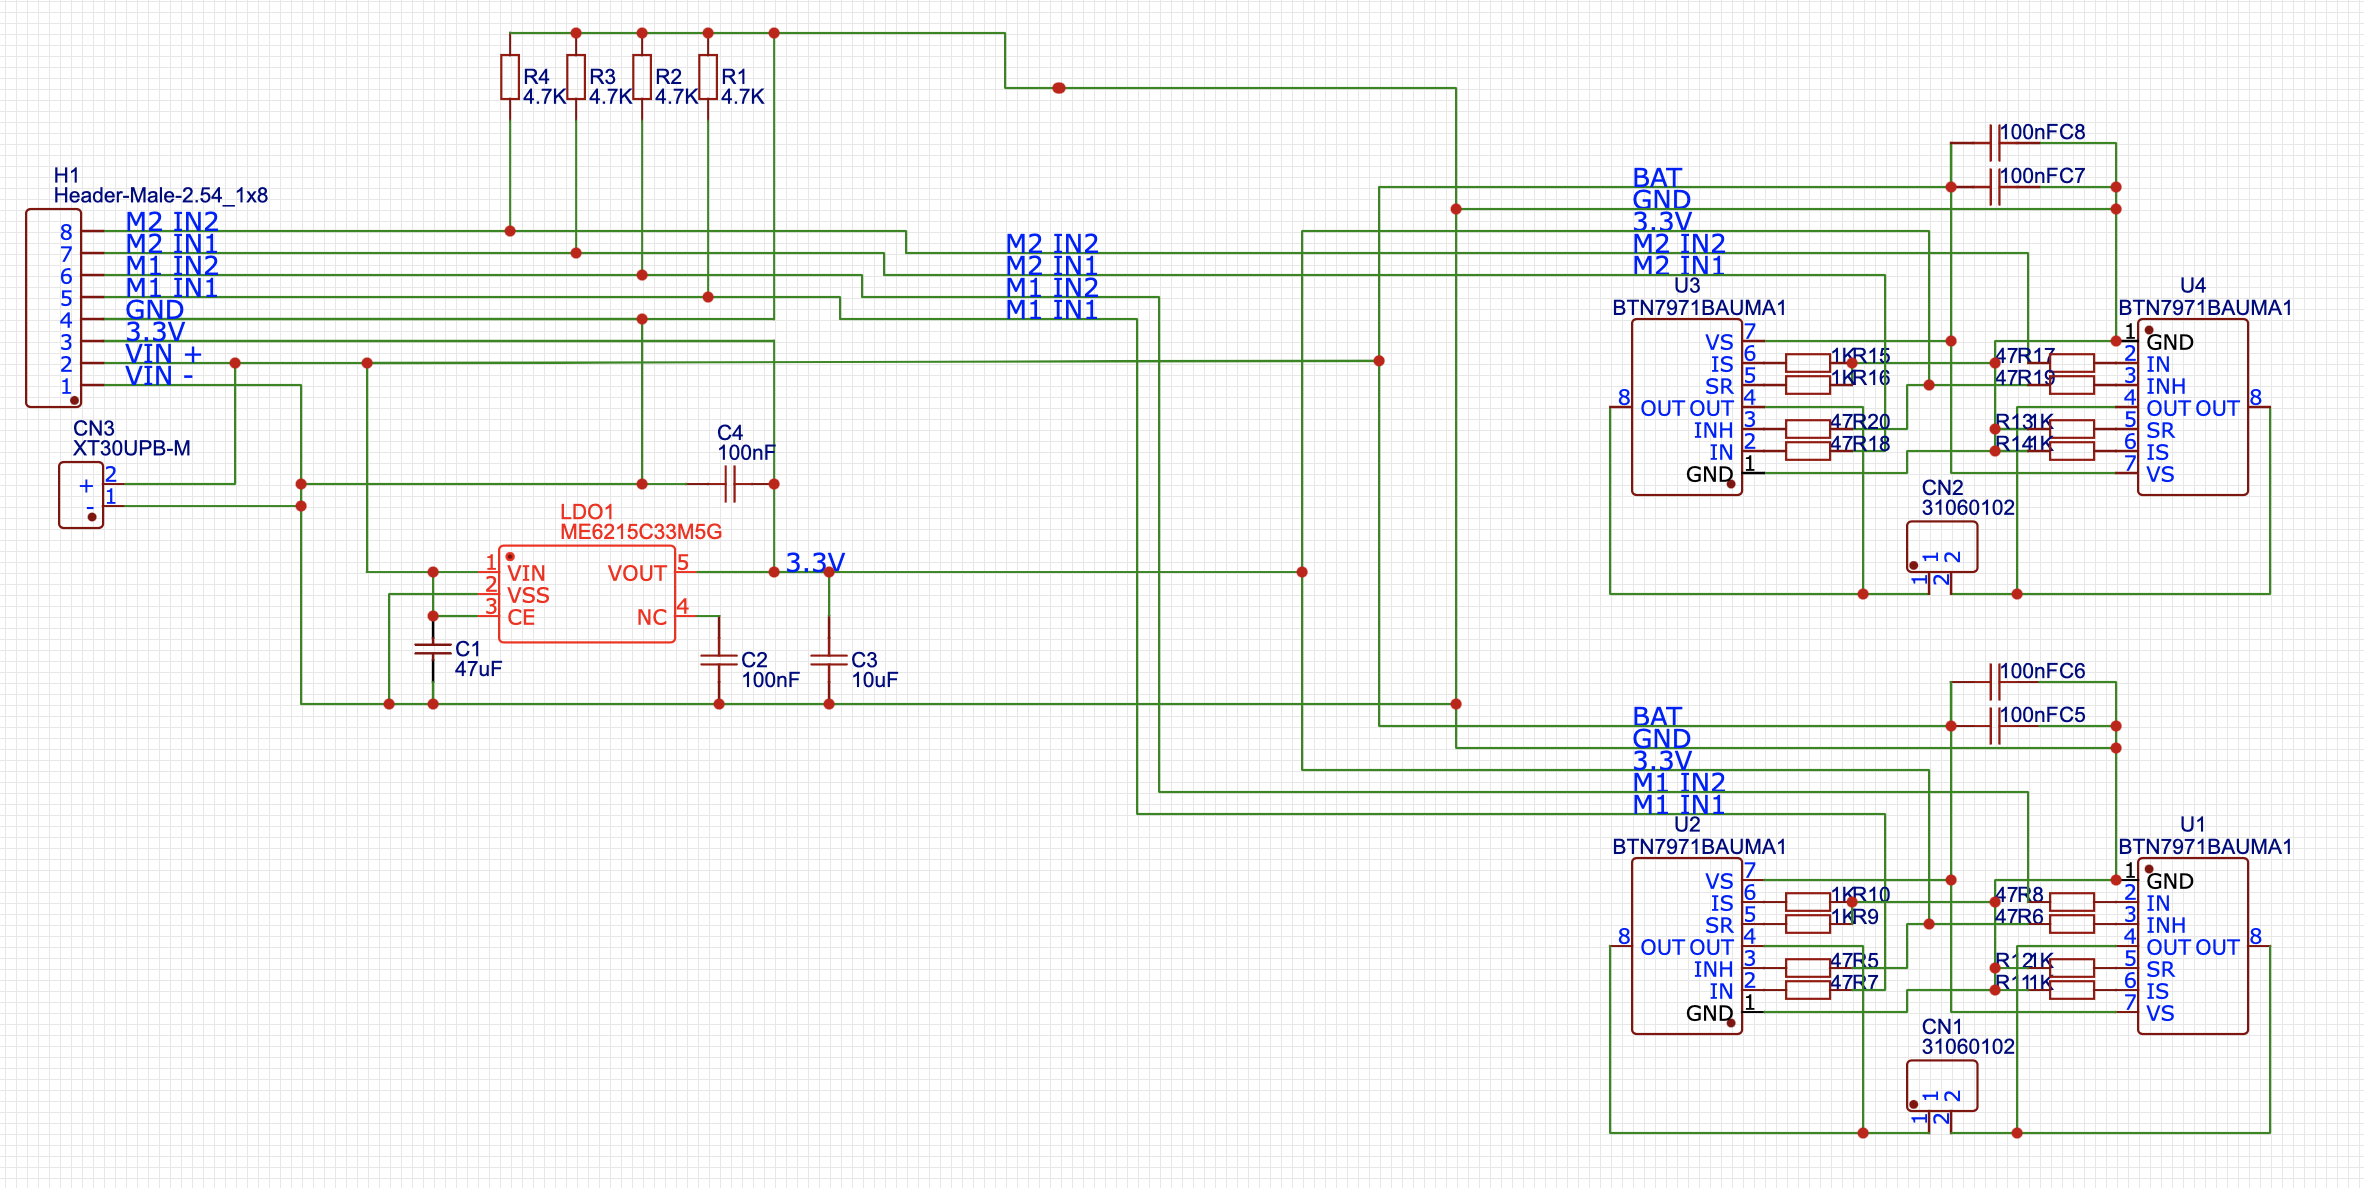Viewport: 2364px width, 1188px height.
Task: Select the CN1 31060102 connector symbol
Action: tap(1941, 1086)
